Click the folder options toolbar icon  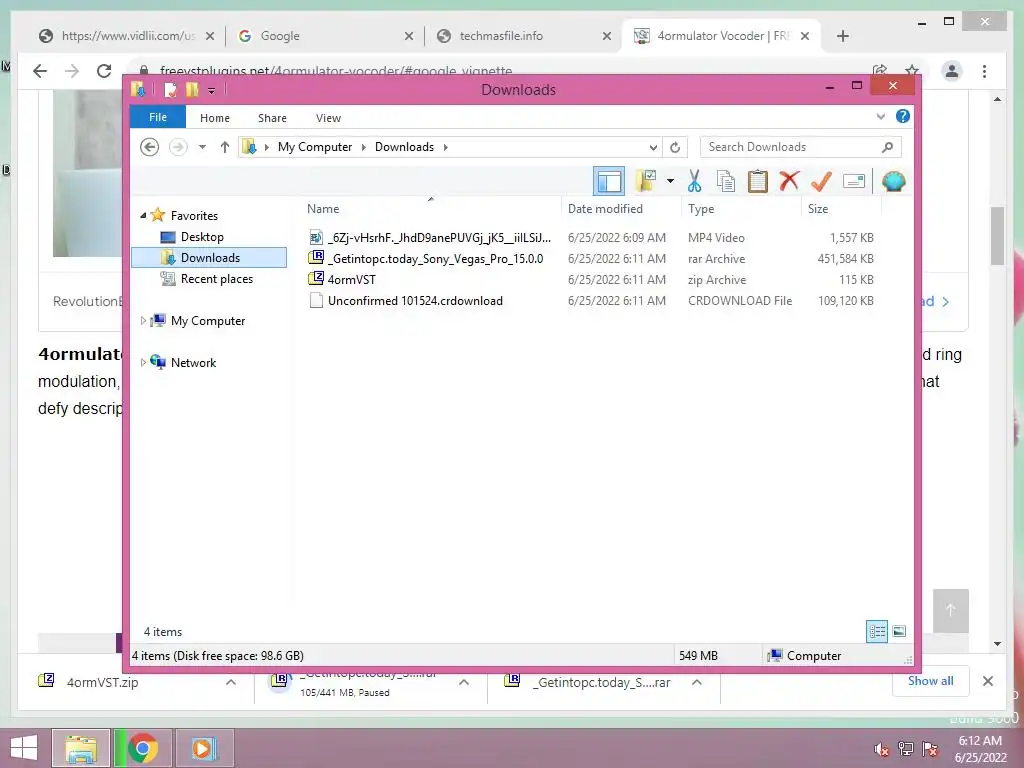coord(646,181)
